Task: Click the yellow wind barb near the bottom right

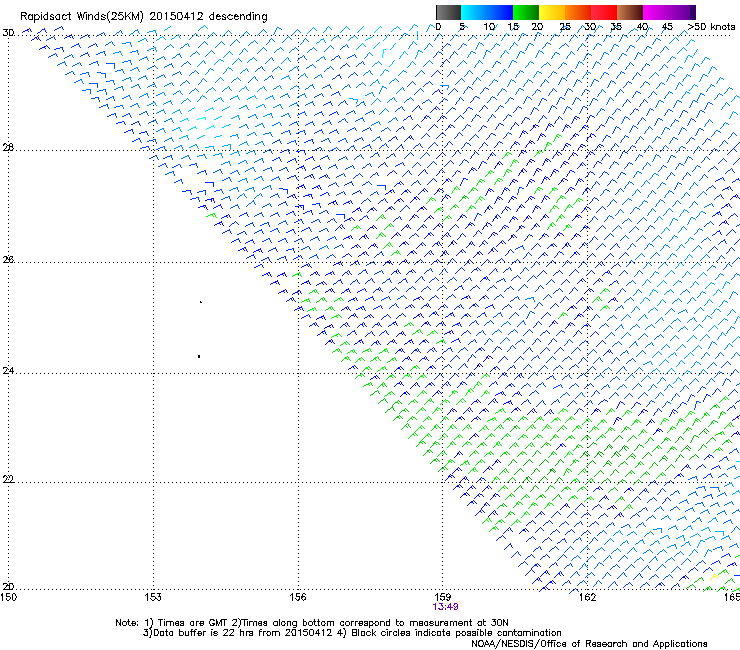Action: tap(714, 577)
